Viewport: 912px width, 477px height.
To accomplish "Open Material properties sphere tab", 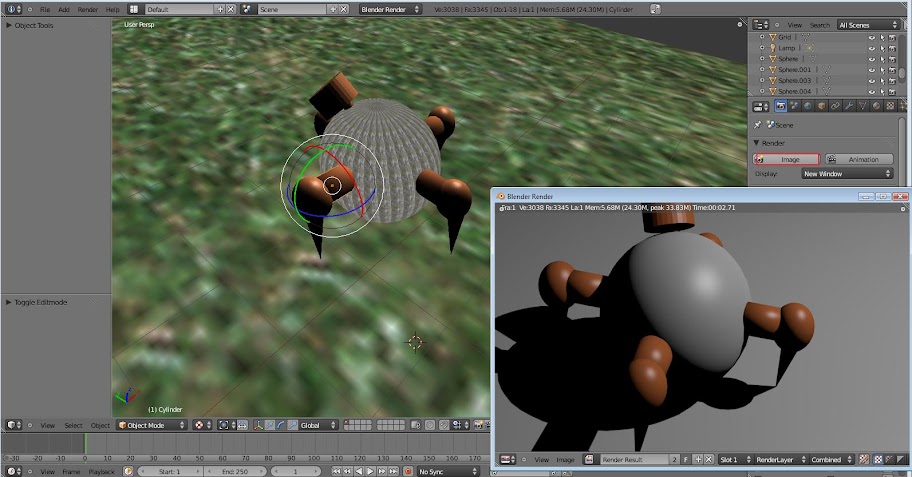I will click(876, 106).
